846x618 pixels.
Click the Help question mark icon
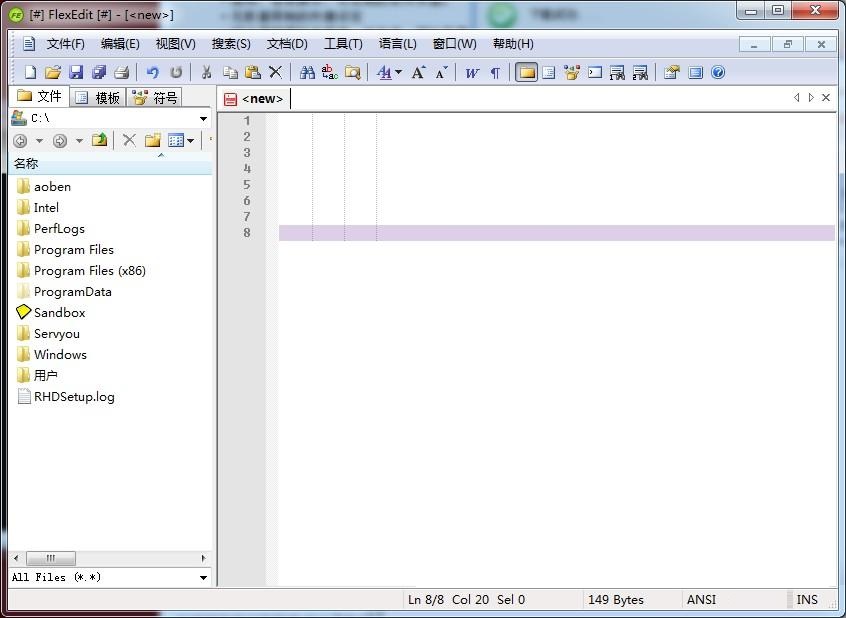coord(717,72)
